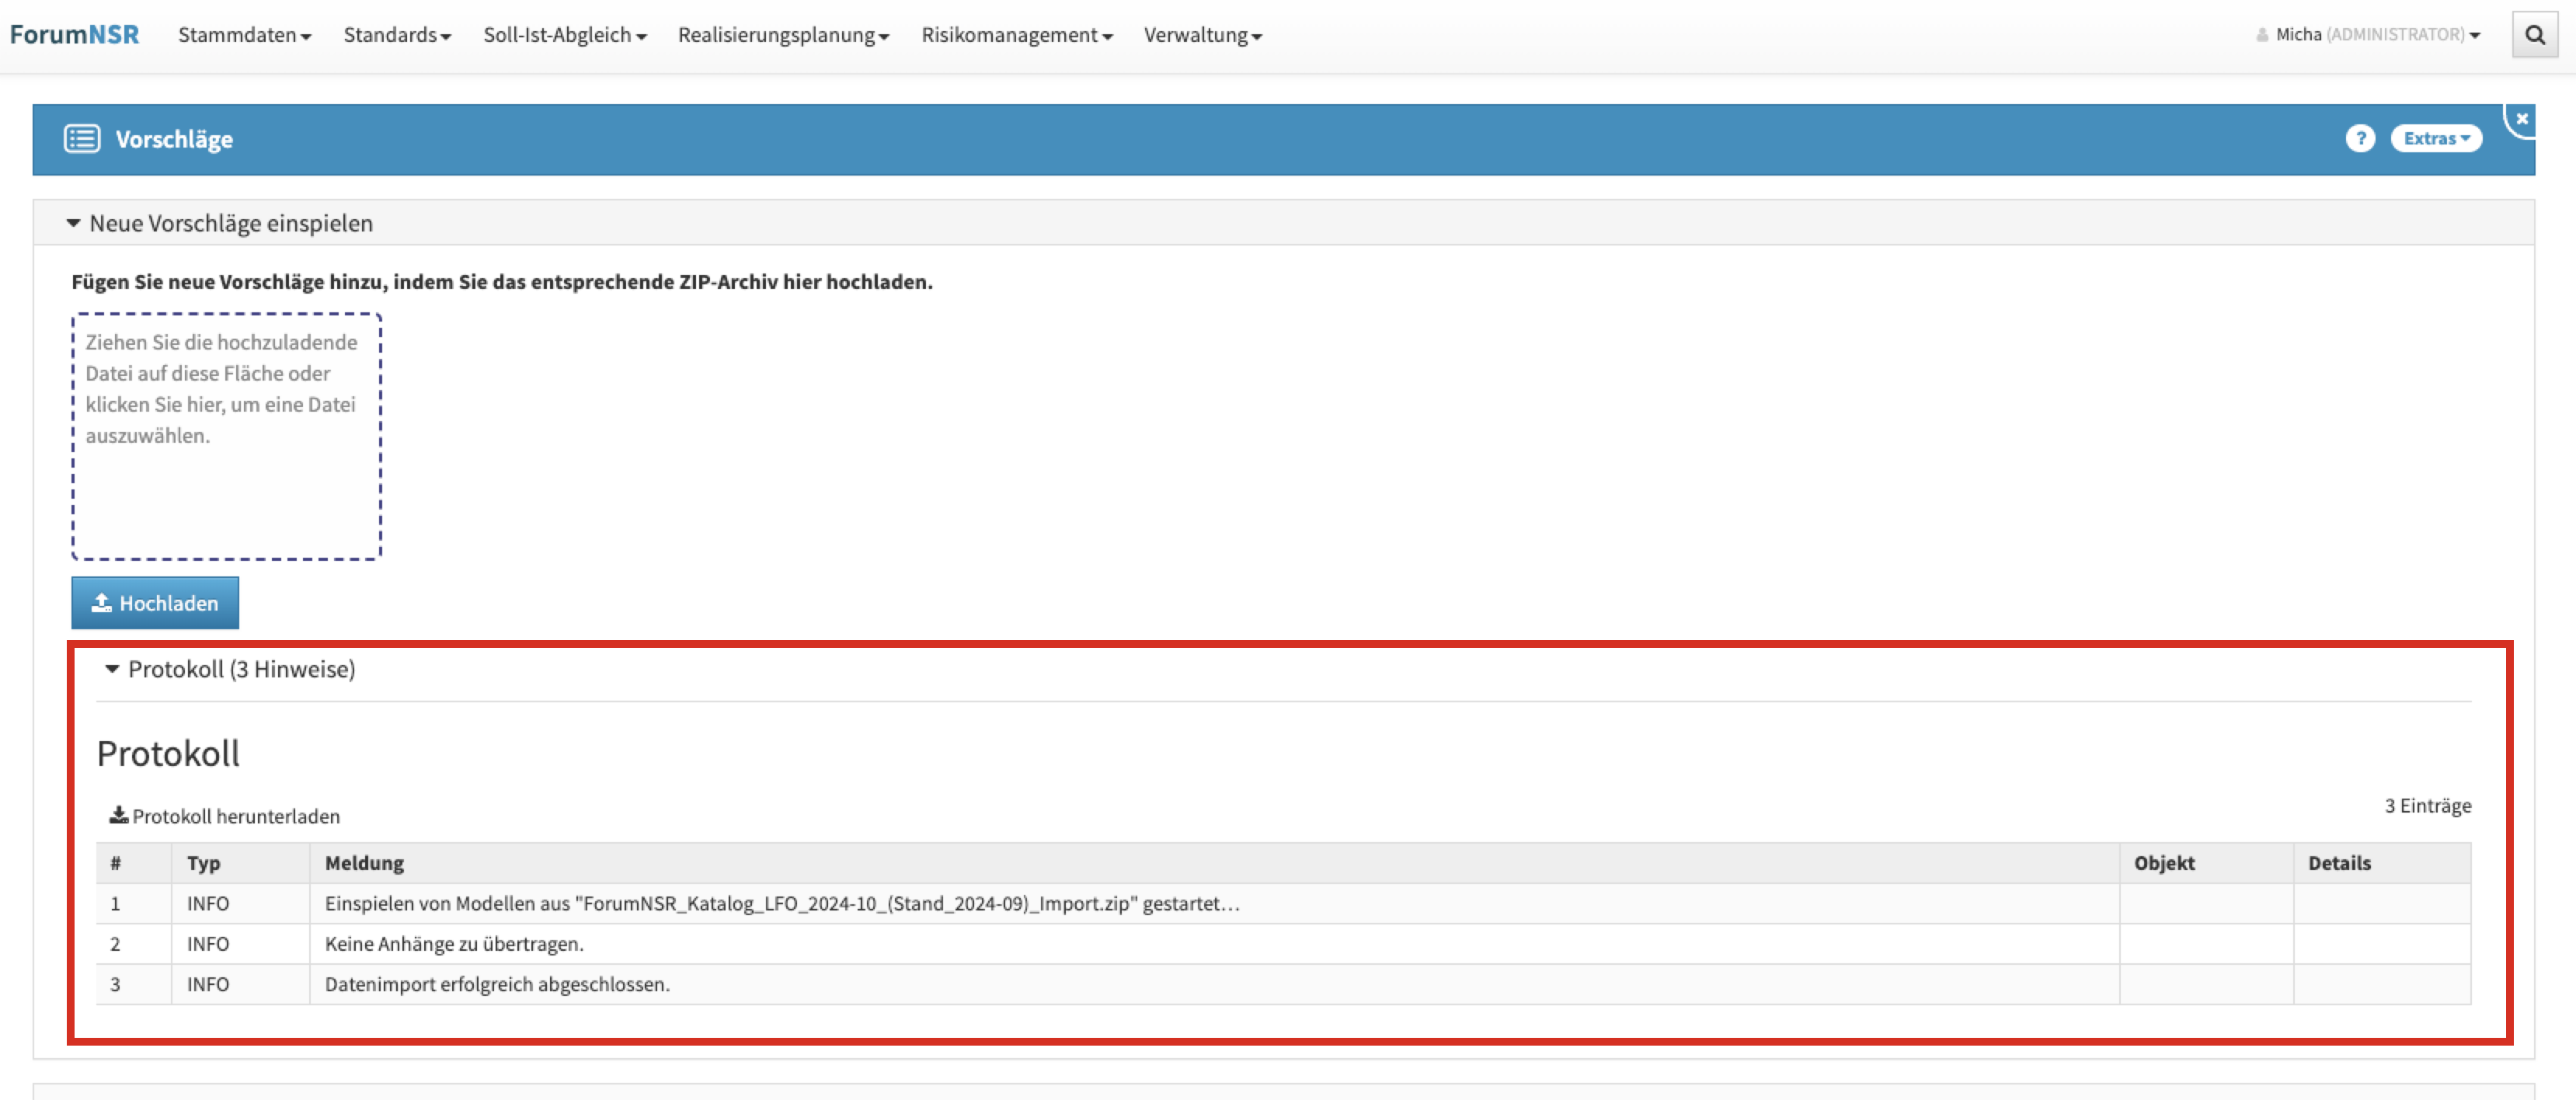Click the Vorschläge list icon in header
The width and height of the screenshot is (2576, 1100).
coord(82,139)
